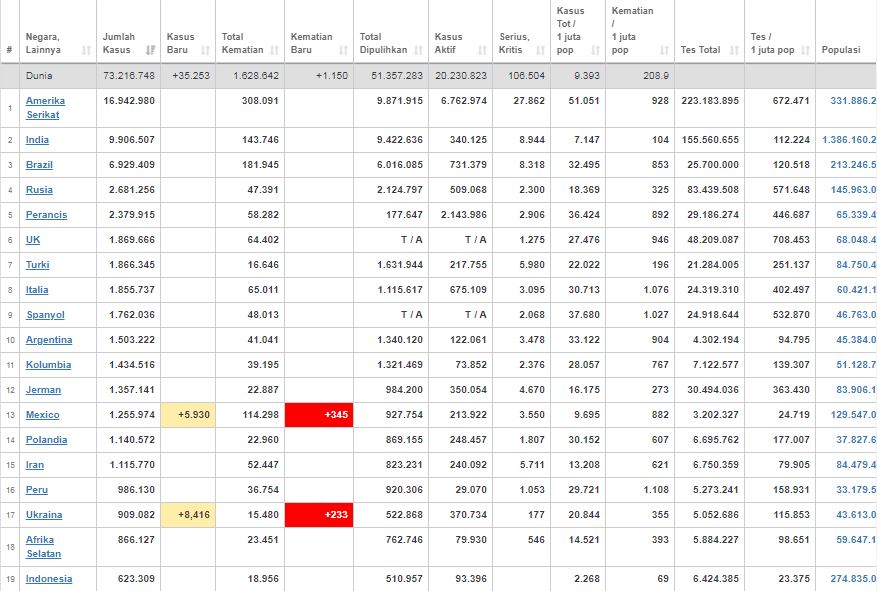Select Polandia total tests 6.695.762
Image resolution: width=877 pixels, height=591 pixels.
coord(715,439)
